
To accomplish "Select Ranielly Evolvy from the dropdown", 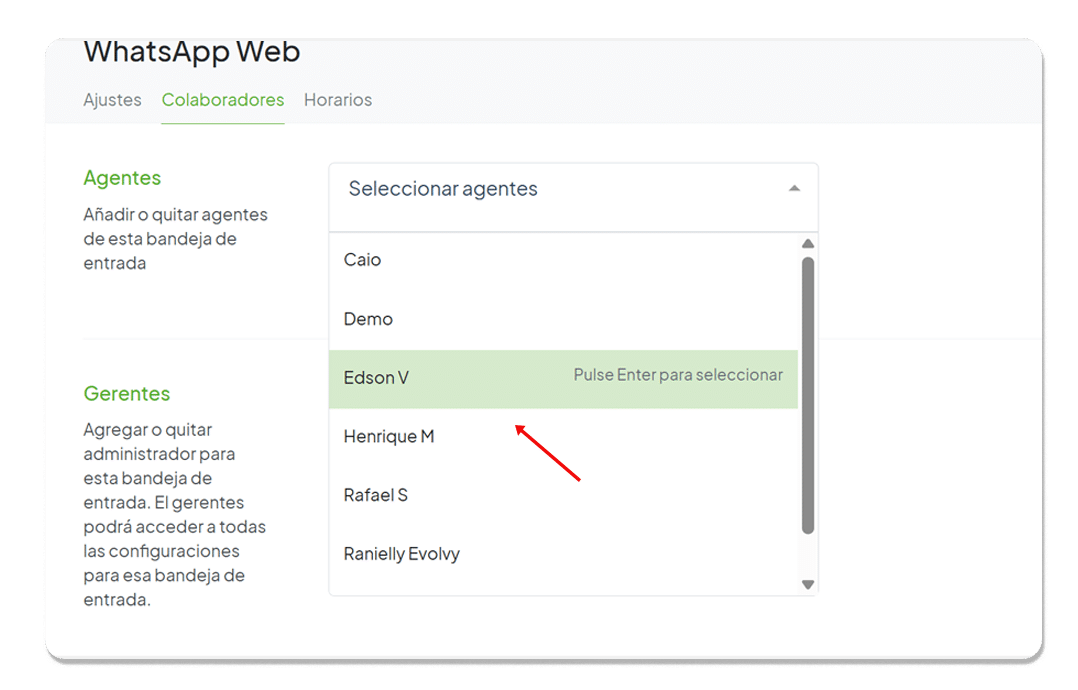I will (x=402, y=554).
